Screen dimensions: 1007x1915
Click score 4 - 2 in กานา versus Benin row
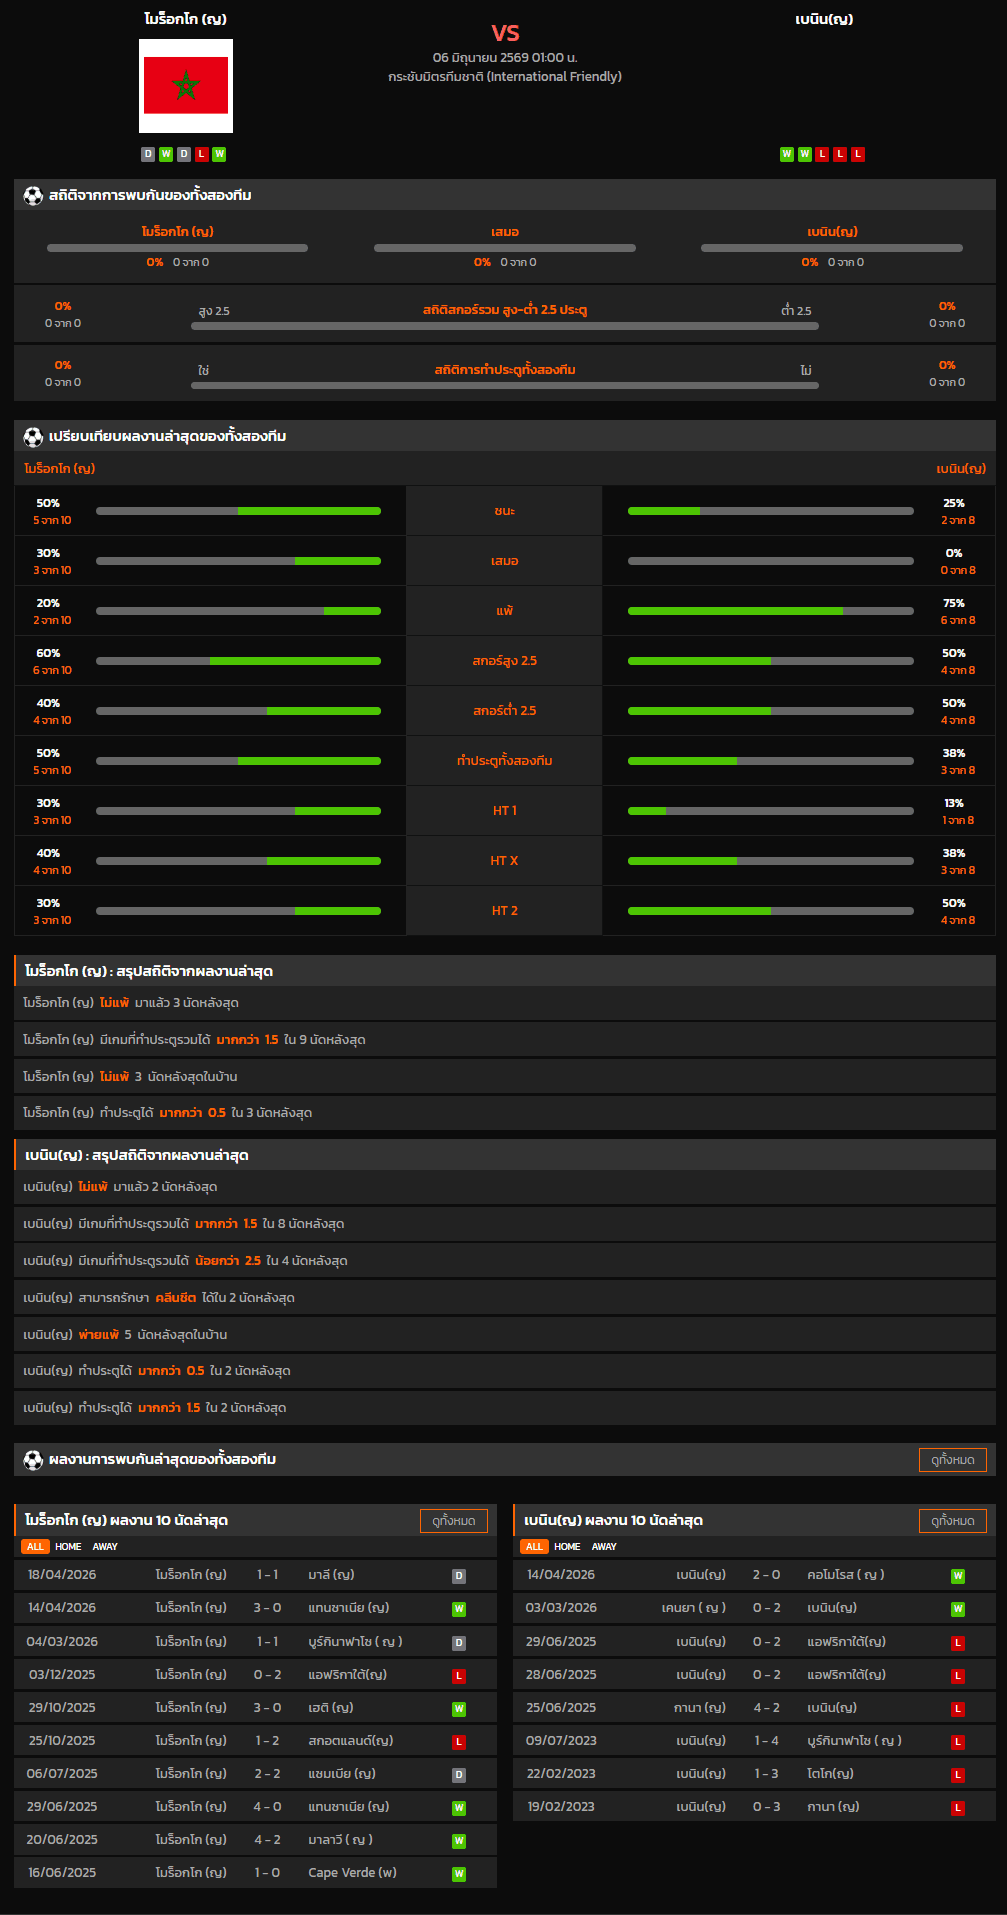(x=766, y=1708)
